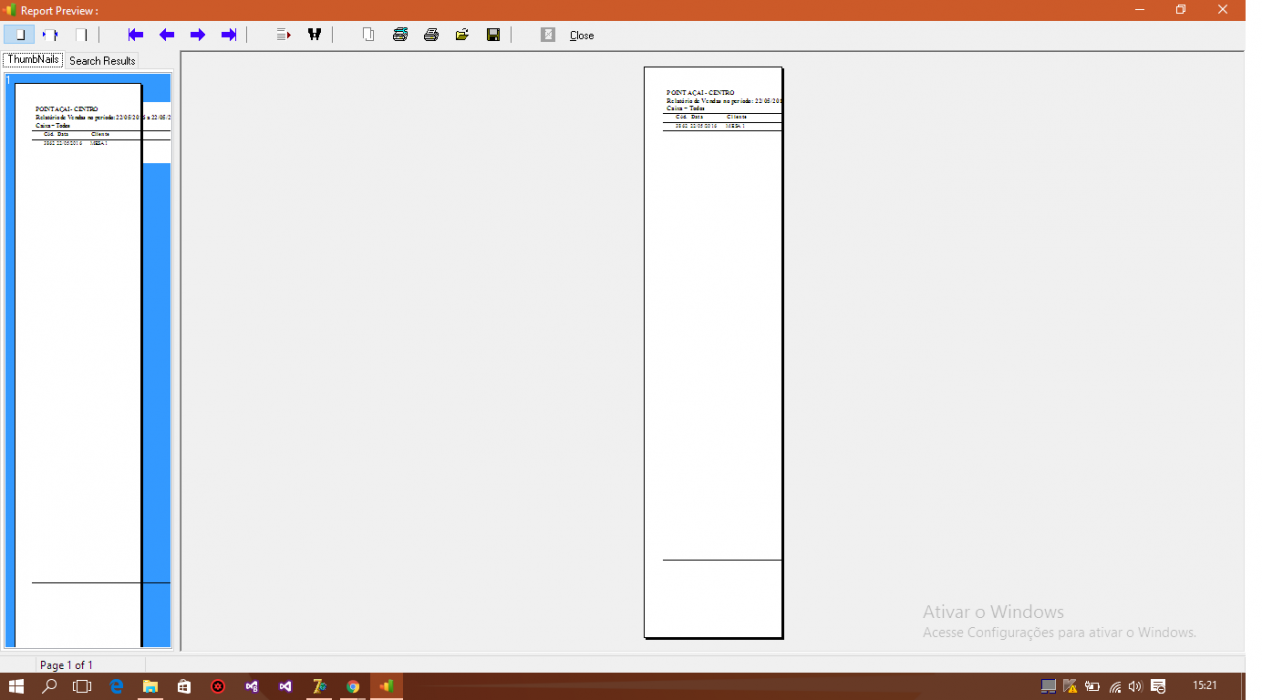
Task: Open File Explorer from taskbar
Action: pos(150,686)
